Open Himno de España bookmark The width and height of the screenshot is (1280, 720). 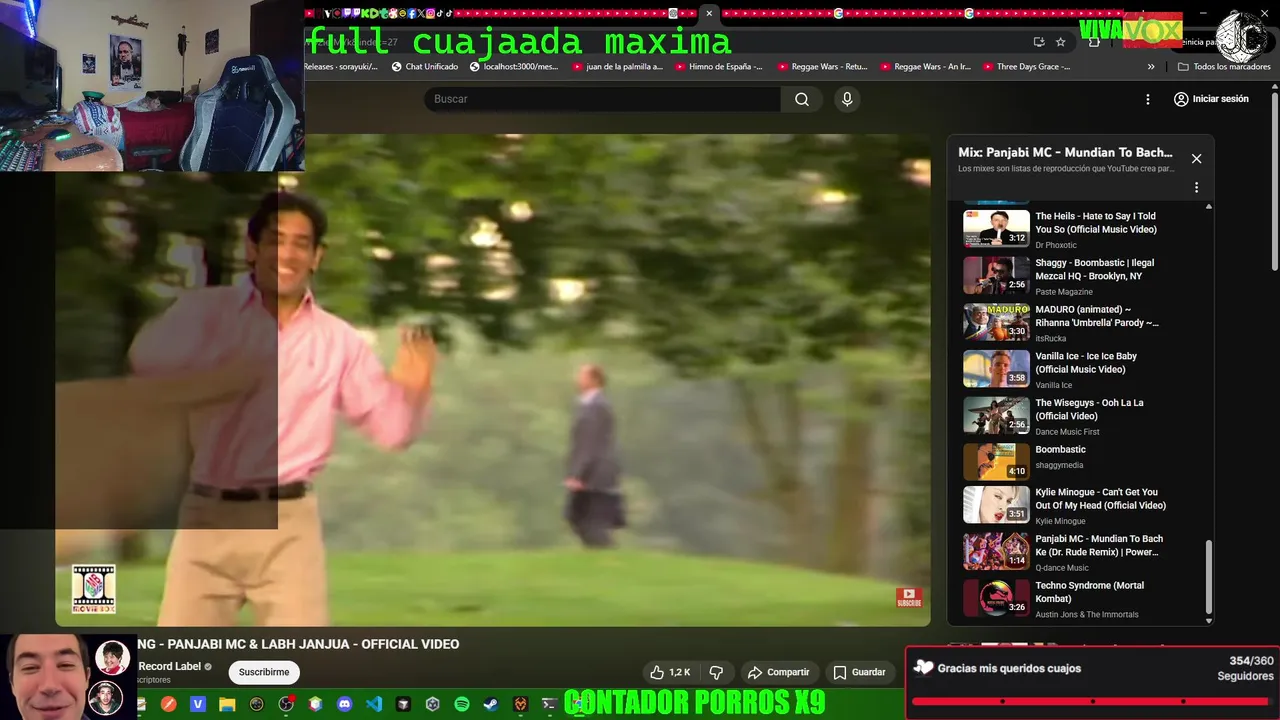click(719, 67)
